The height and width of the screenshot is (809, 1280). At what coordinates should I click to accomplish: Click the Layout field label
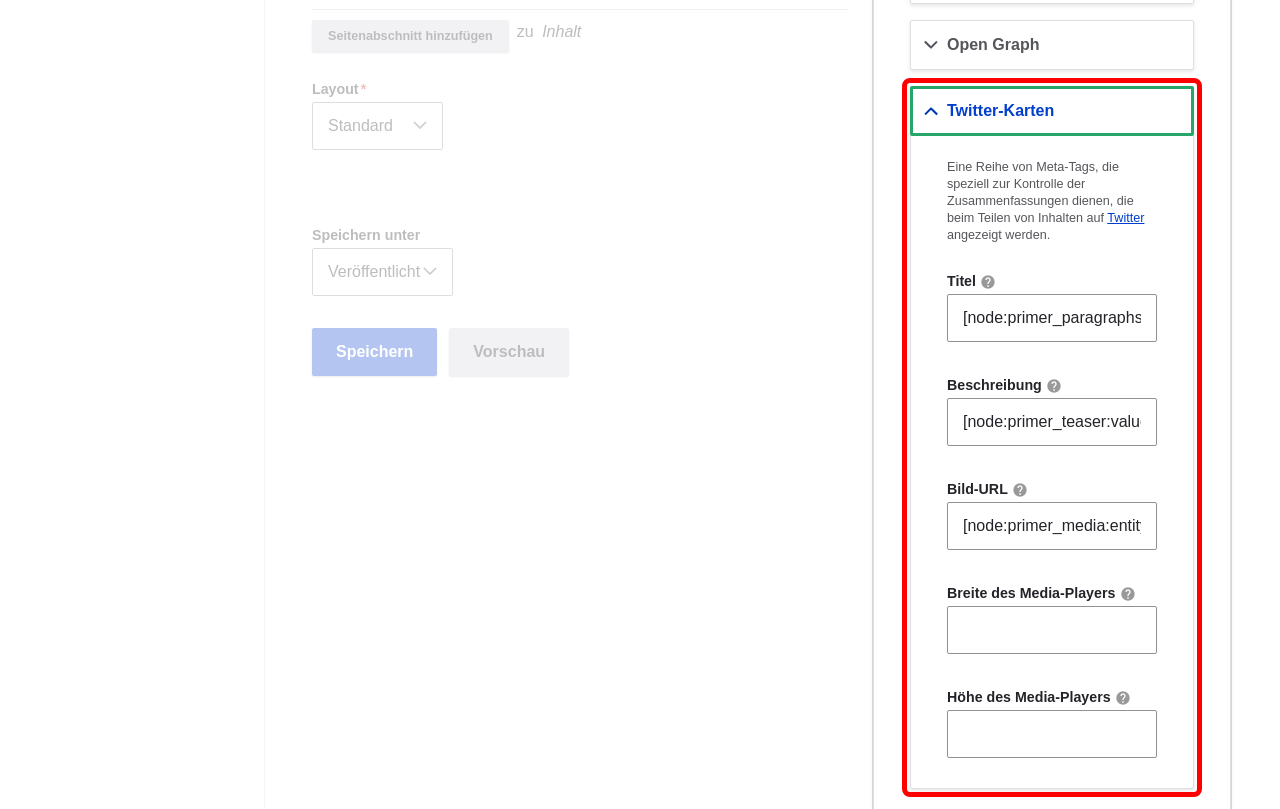(x=335, y=89)
